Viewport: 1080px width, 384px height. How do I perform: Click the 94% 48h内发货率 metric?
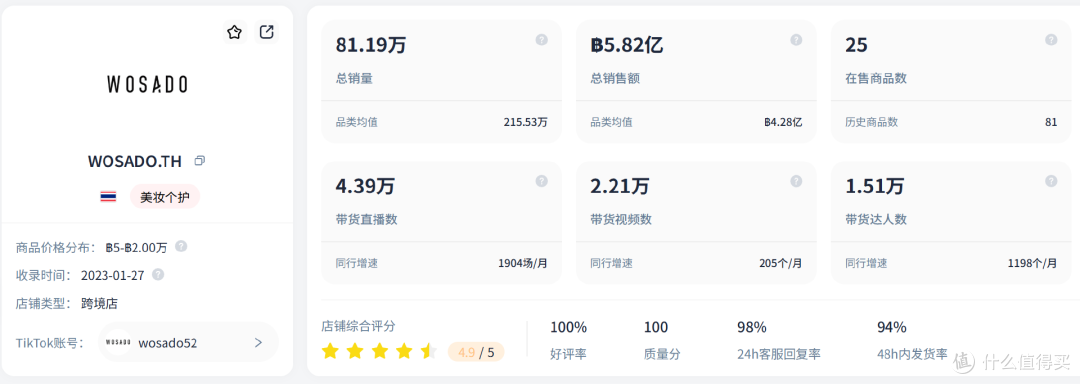click(x=912, y=341)
